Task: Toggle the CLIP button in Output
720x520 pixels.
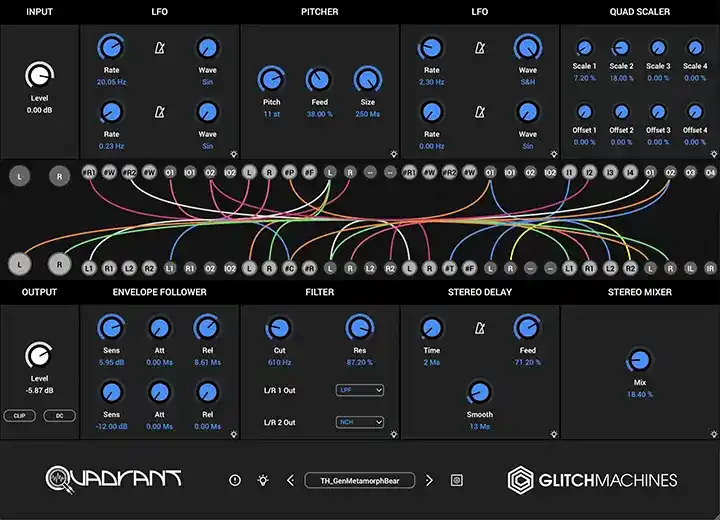Action: (19, 416)
